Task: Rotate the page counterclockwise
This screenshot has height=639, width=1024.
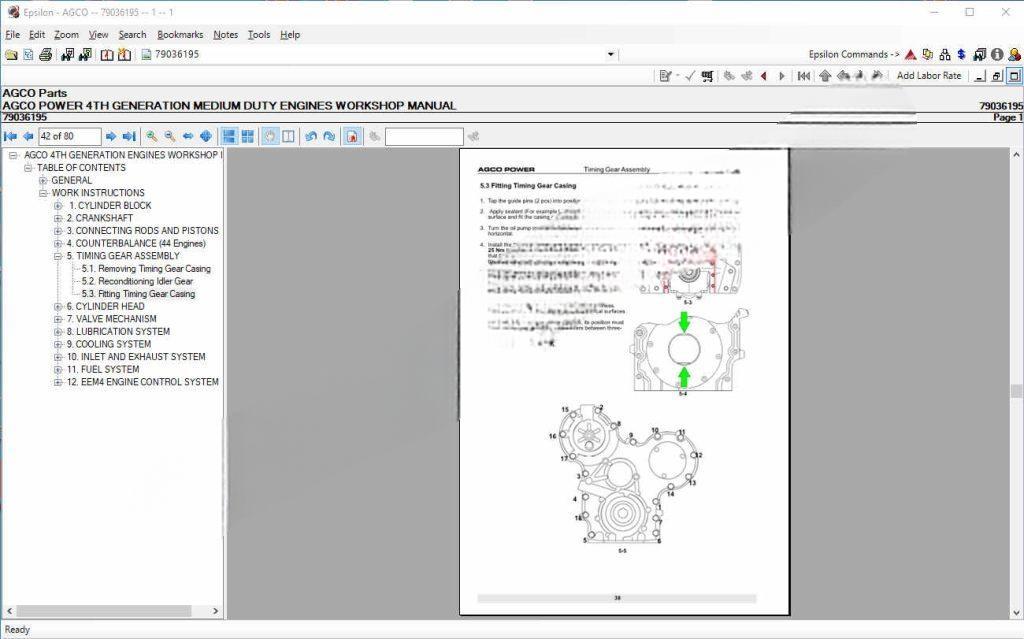Action: [x=311, y=136]
